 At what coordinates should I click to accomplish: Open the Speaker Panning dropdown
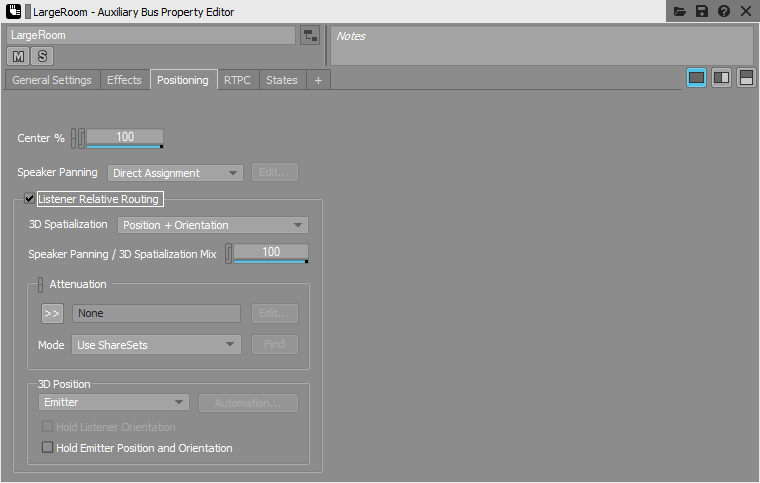click(176, 173)
